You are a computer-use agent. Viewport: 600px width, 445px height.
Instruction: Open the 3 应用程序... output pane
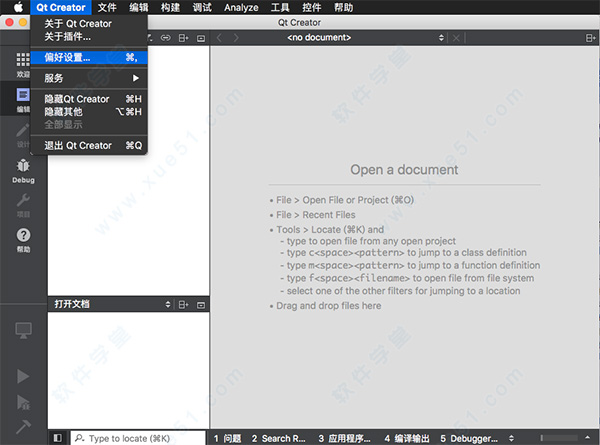344,438
